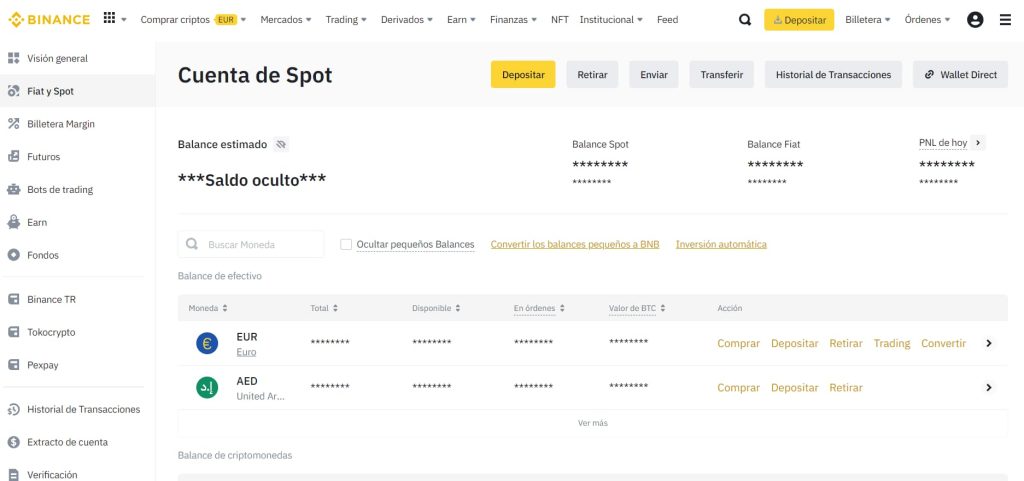Sort by the Total column header
The image size is (1024, 481).
[324, 308]
